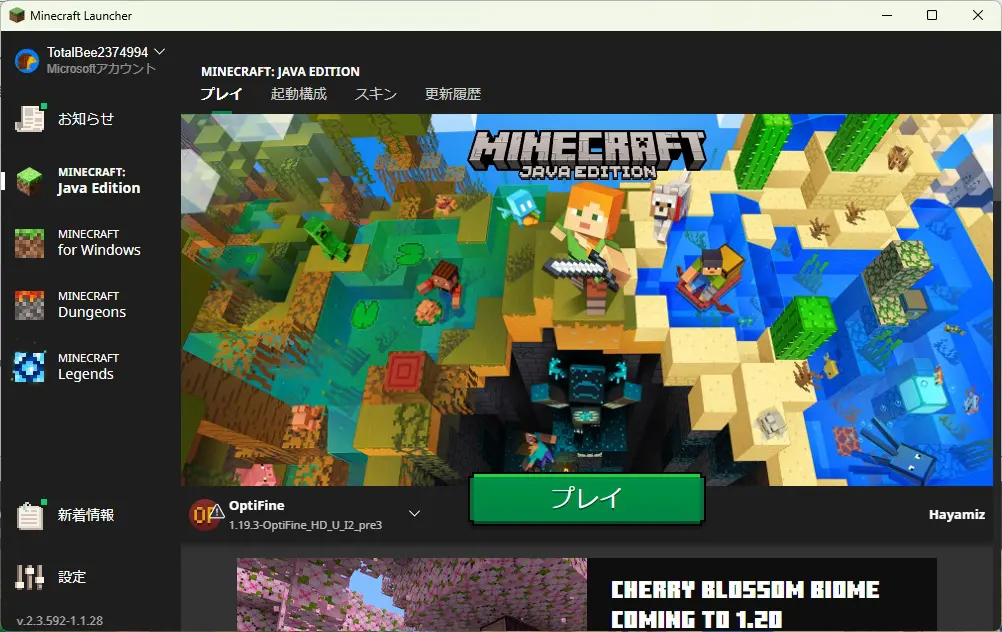
Task: Select the Minecraft for Windows icon
Action: tap(30, 243)
